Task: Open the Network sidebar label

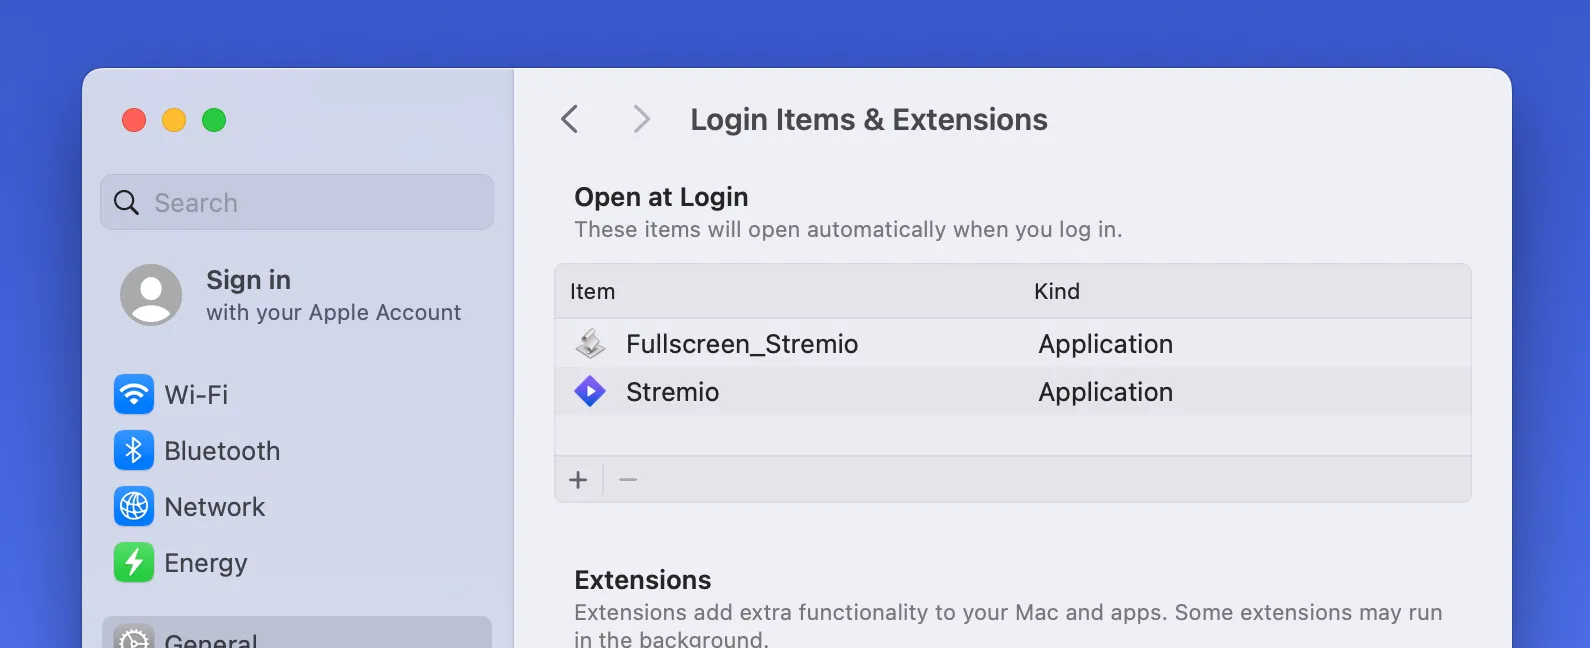Action: 214,507
